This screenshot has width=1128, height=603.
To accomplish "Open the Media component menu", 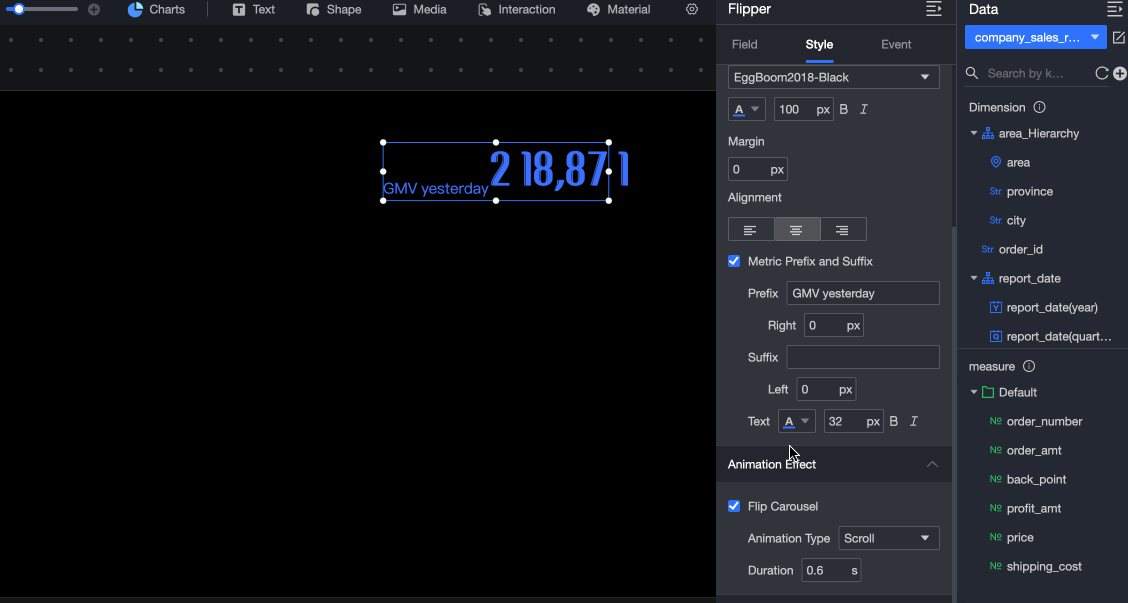I will point(419,9).
